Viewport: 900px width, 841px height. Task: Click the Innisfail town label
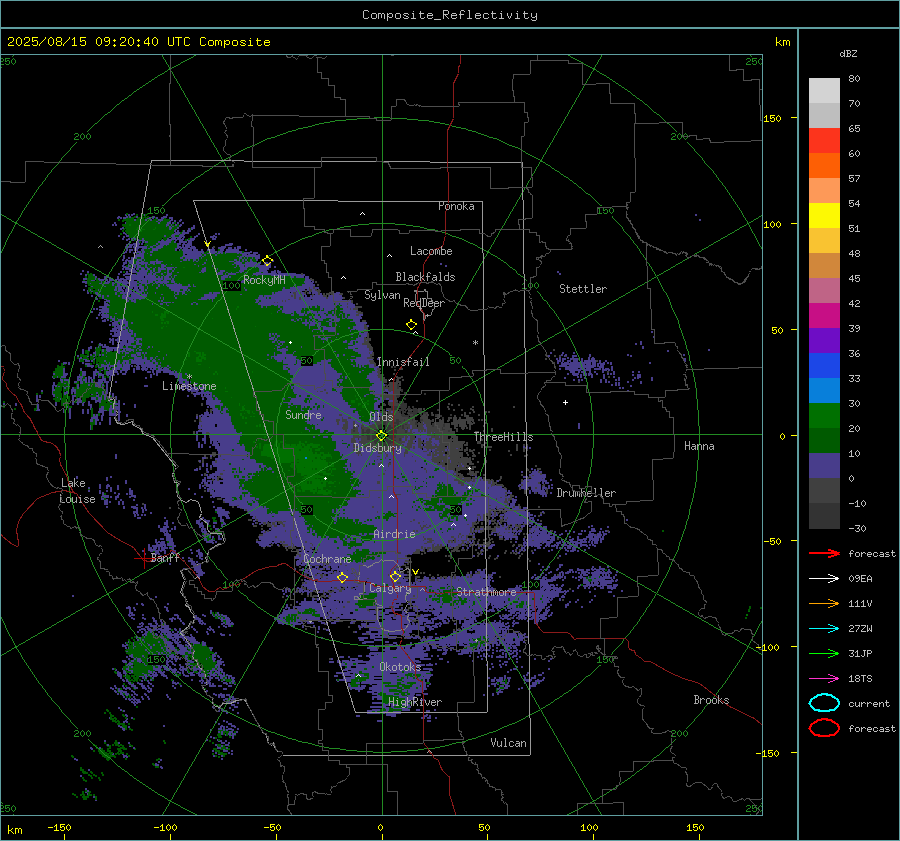tap(403, 362)
